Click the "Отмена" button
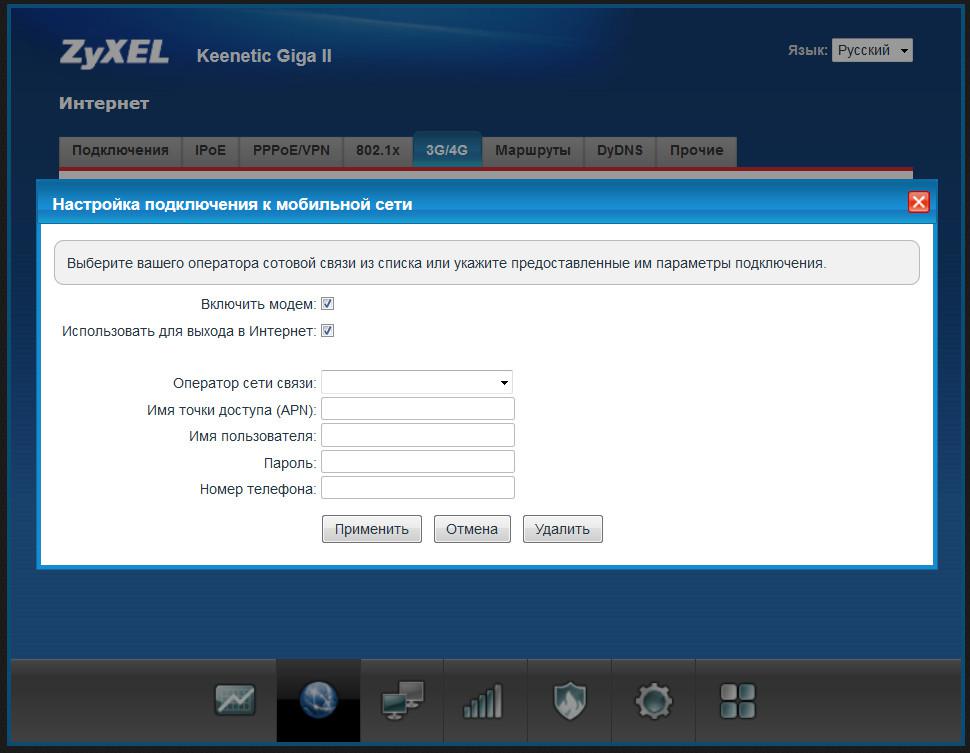 click(472, 529)
